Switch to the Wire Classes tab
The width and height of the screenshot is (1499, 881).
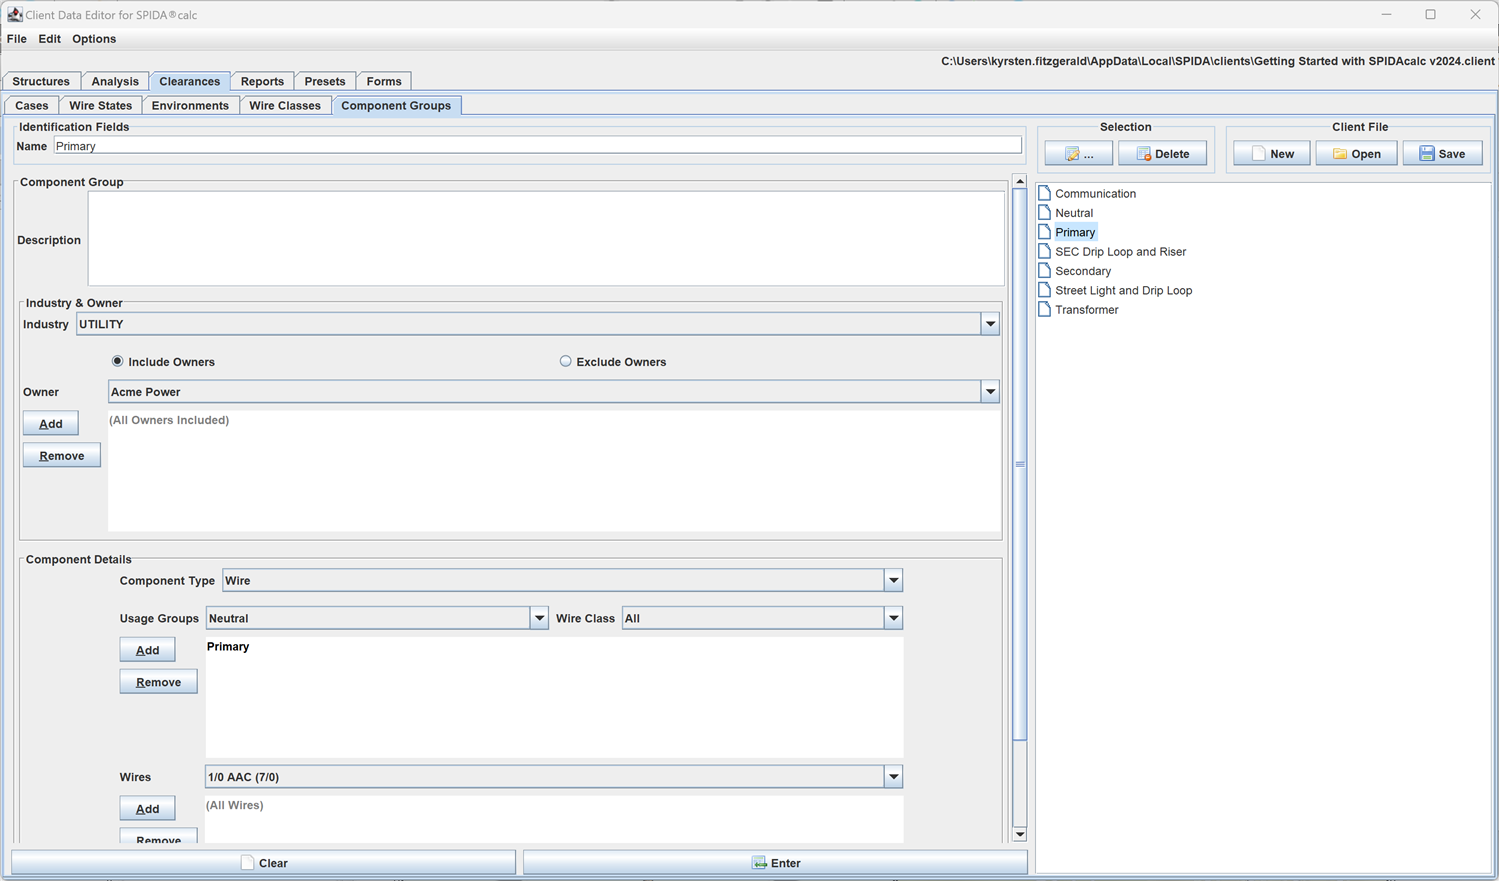tap(285, 106)
